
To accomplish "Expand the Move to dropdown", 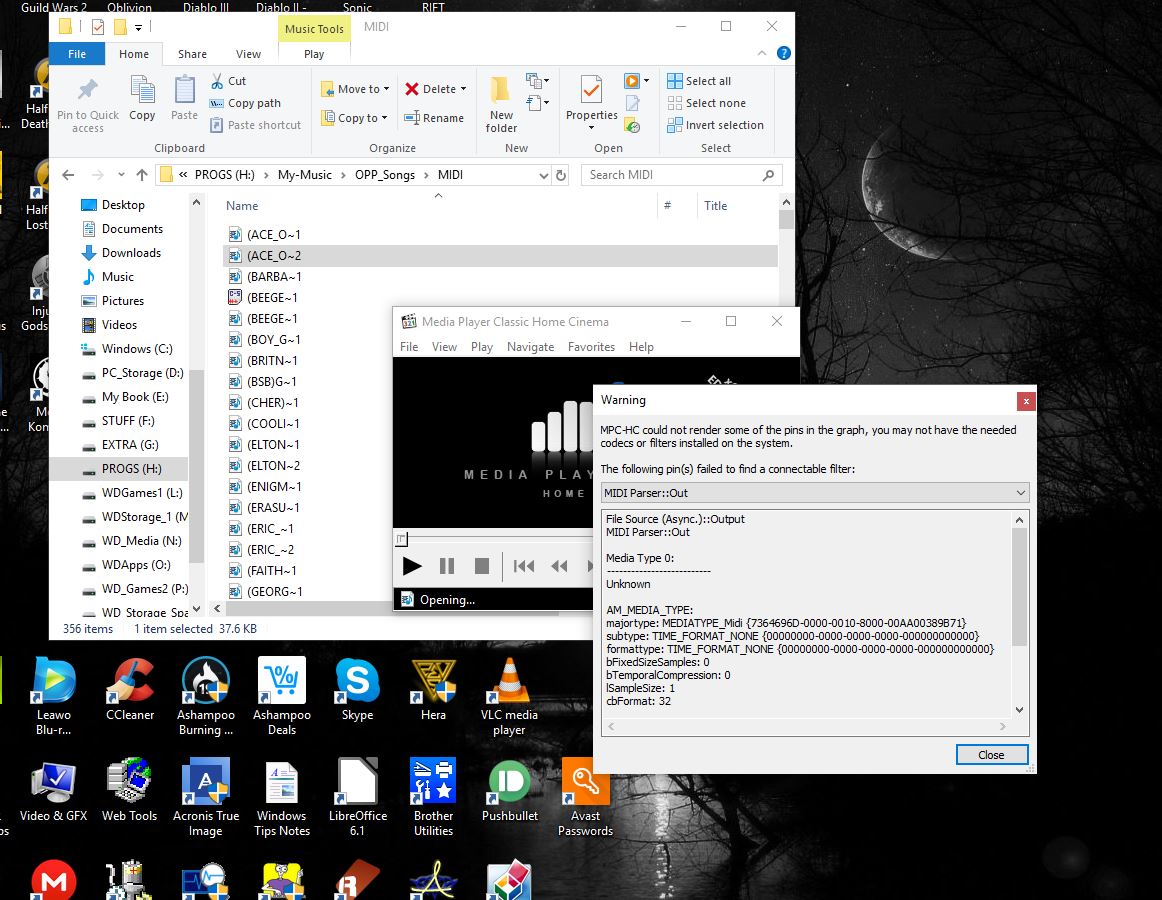I will coord(386,89).
